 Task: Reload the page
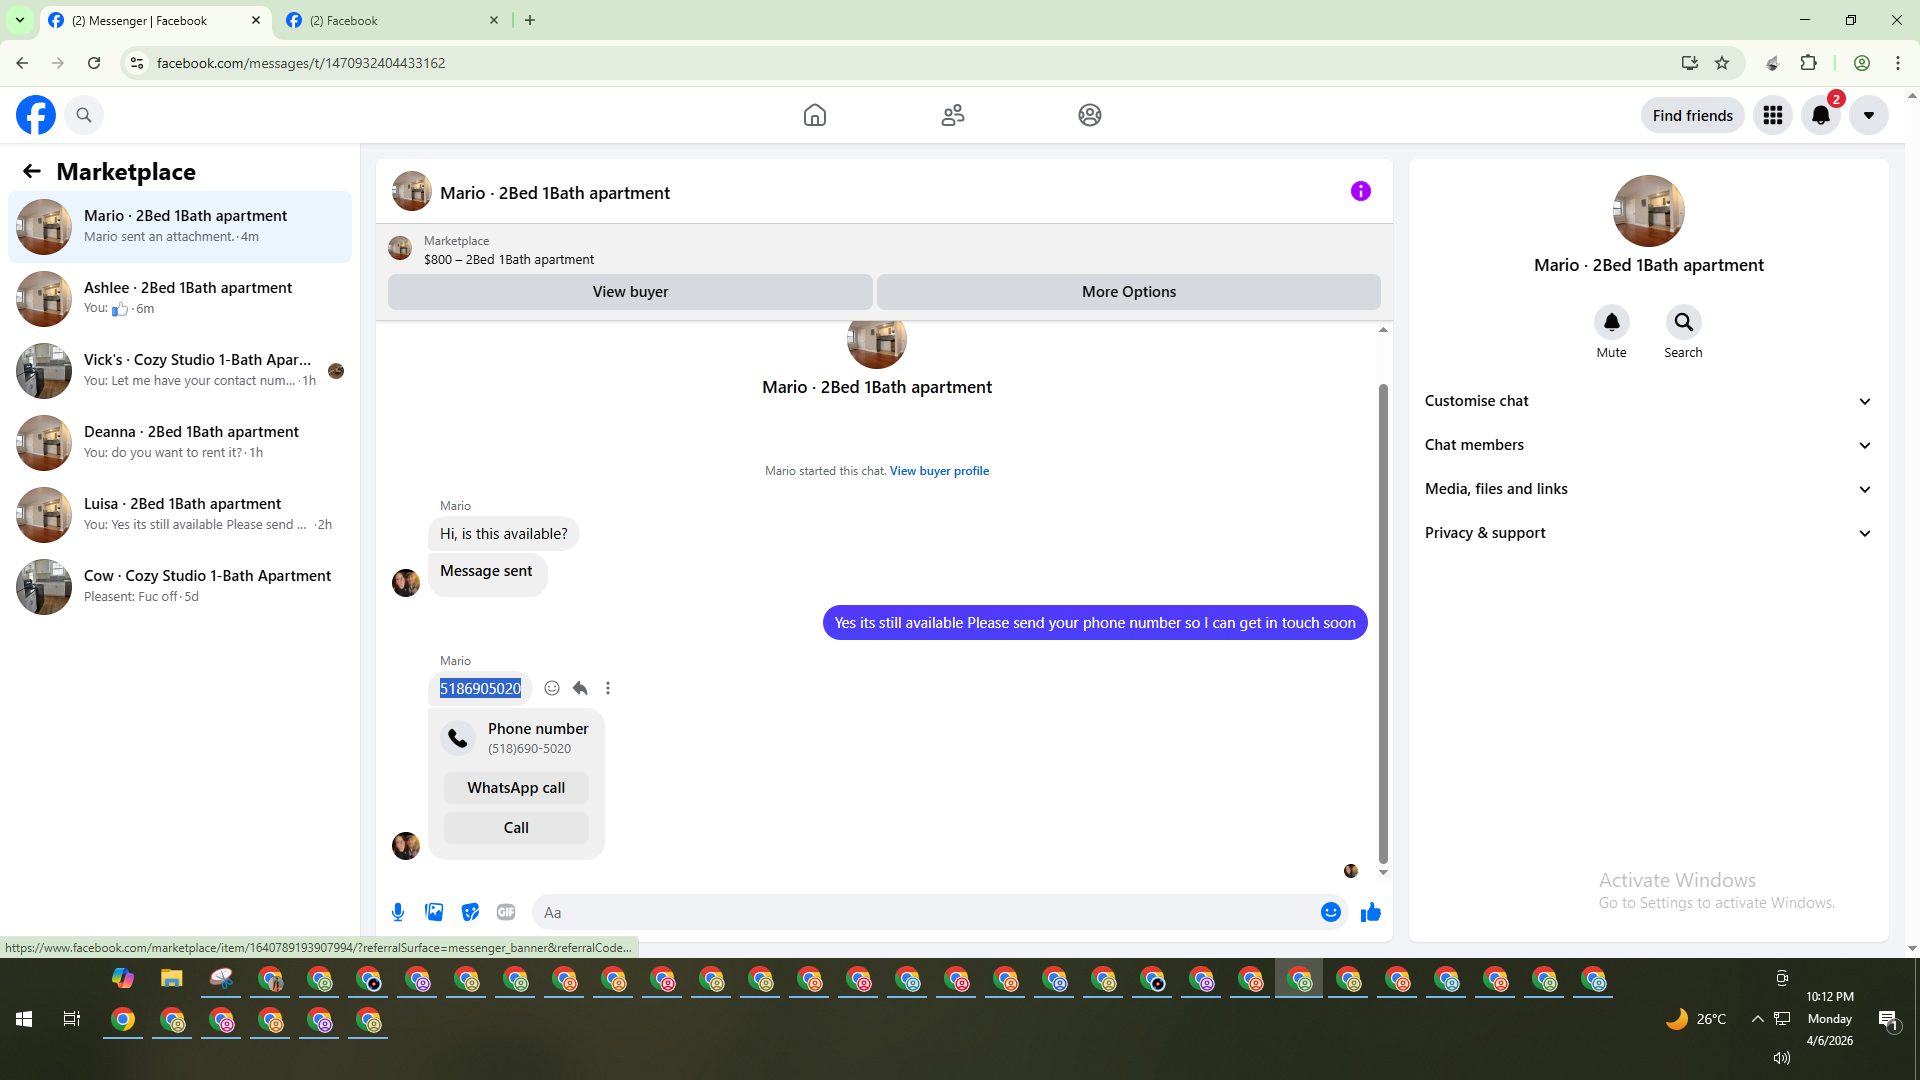94,63
